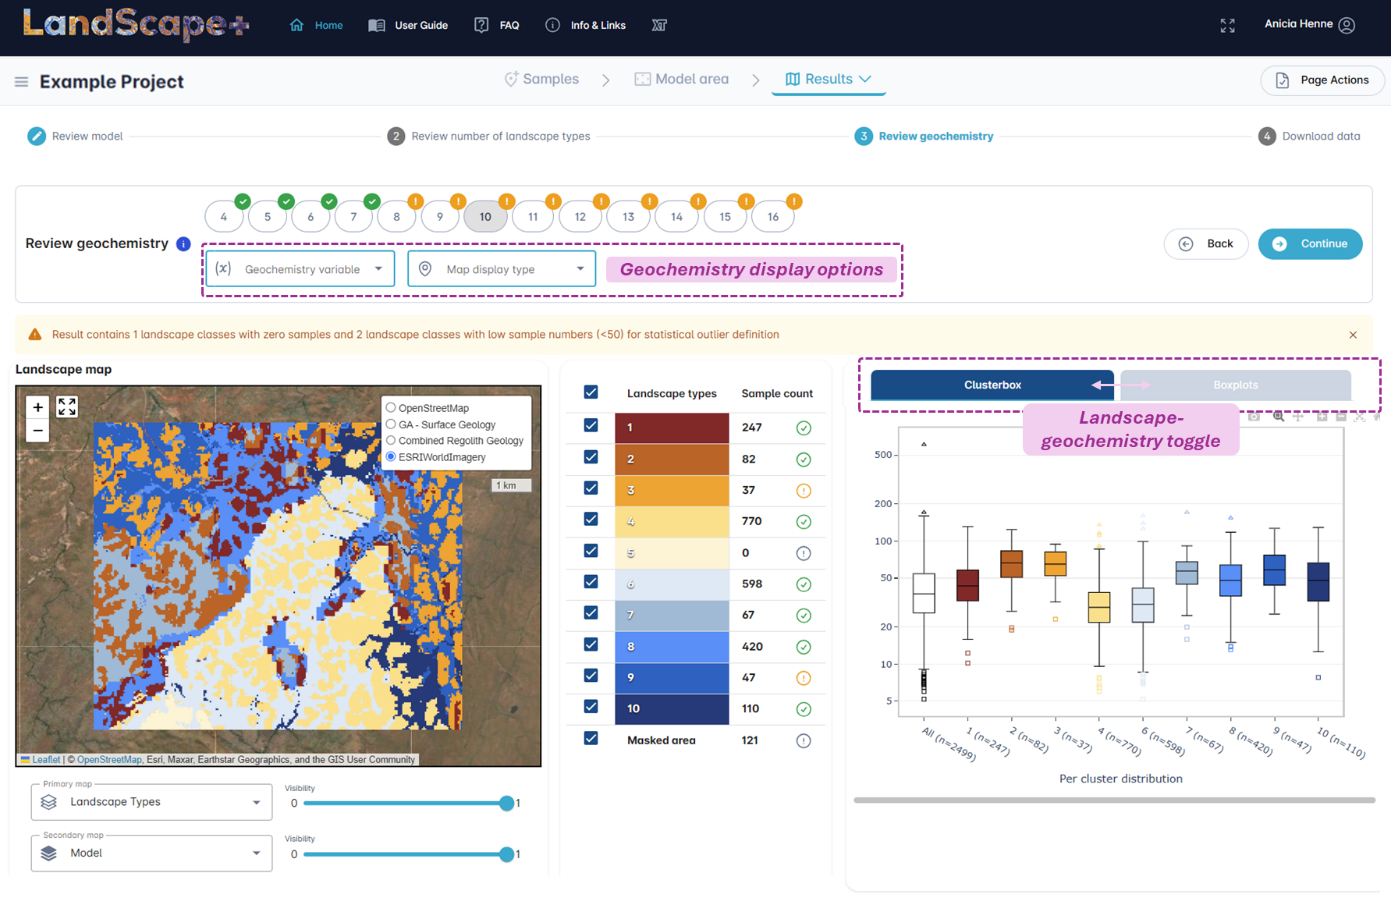Click the fullscreen expand icon in header
Screen dimensions: 1391x905
click(1228, 25)
